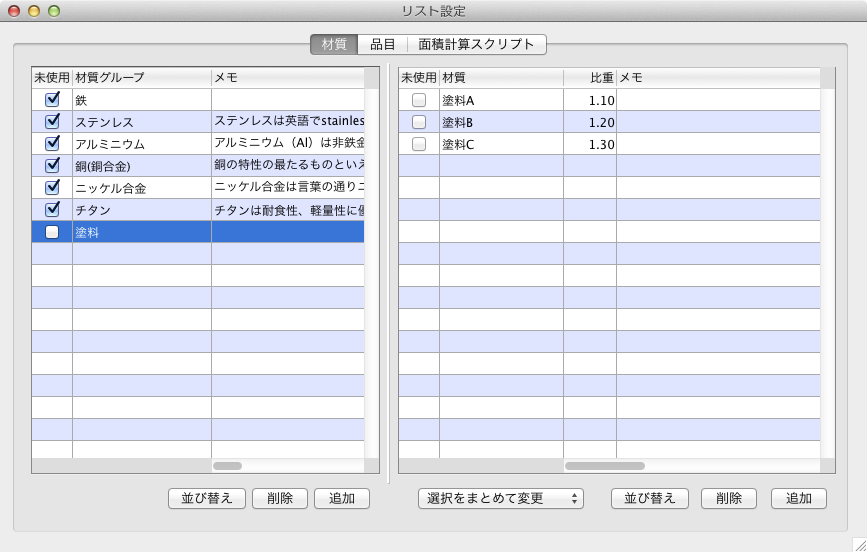Enable 未使用 checkbox for 塗料A

418,100
